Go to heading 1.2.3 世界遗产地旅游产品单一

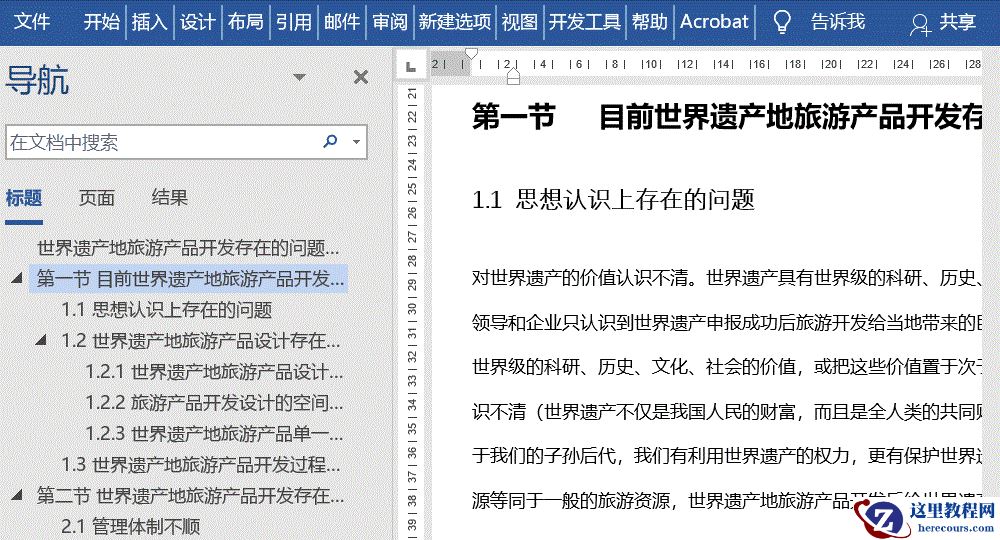pyautogui.click(x=214, y=434)
